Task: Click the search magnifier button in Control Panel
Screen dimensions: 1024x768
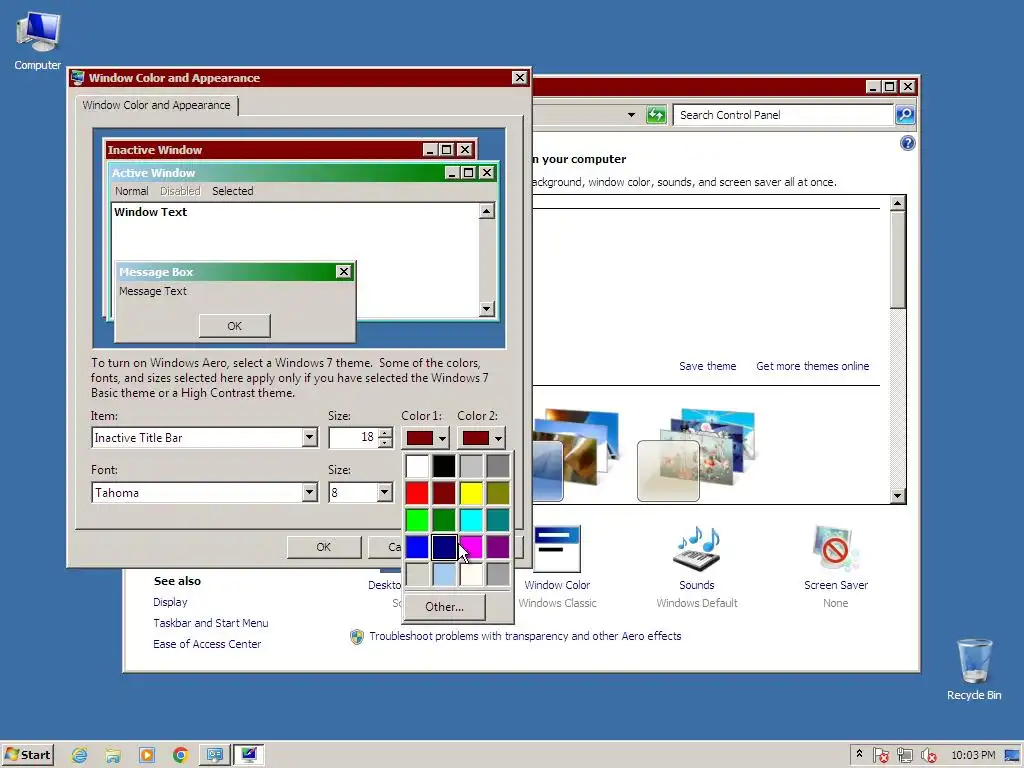Action: click(905, 115)
